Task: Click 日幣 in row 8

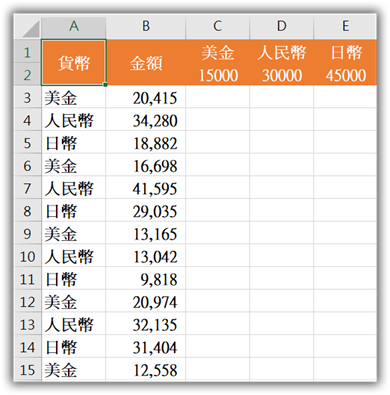Action: tap(74, 211)
